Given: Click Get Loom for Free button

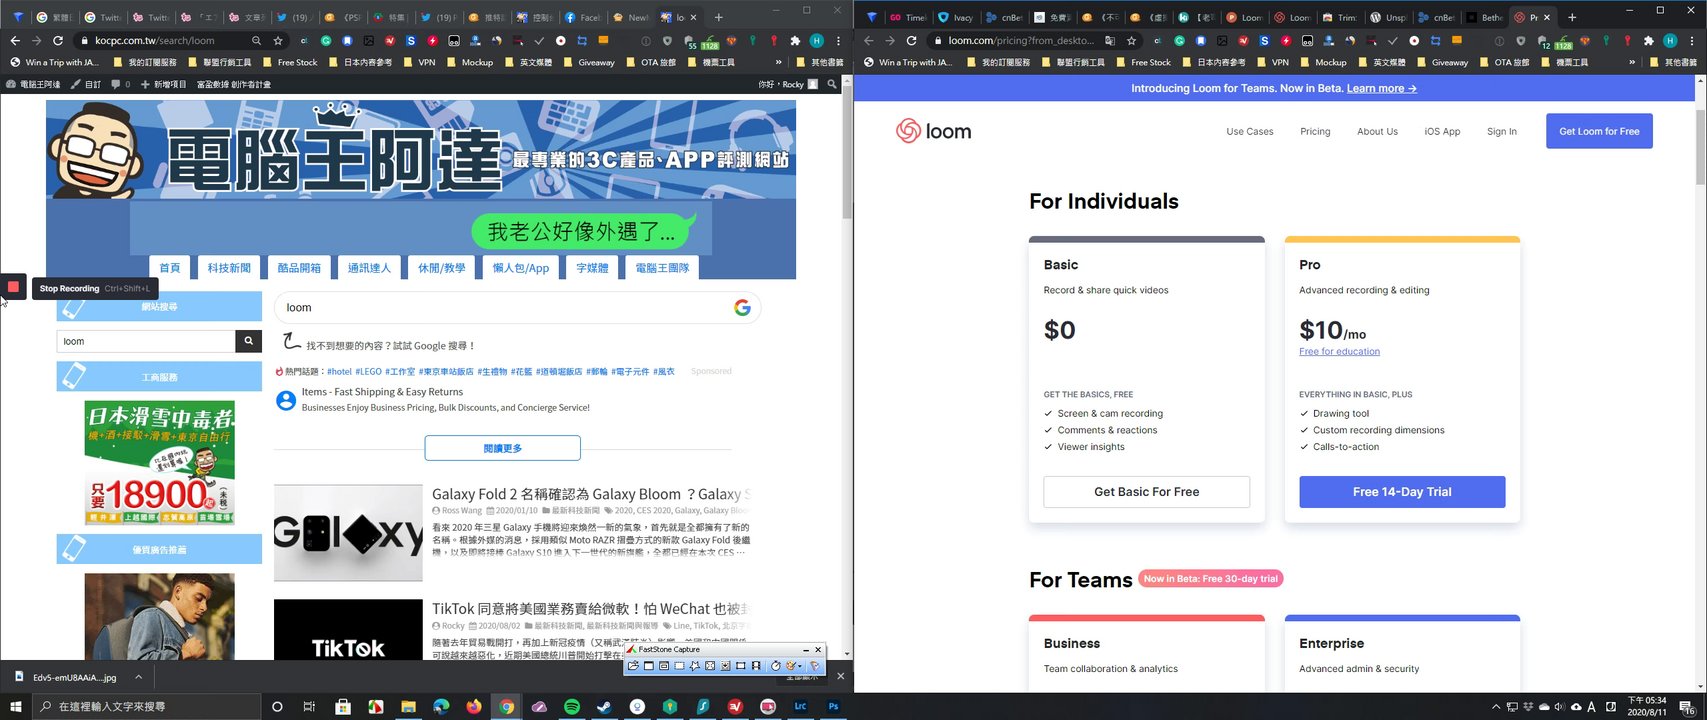Looking at the screenshot, I should click(1599, 131).
